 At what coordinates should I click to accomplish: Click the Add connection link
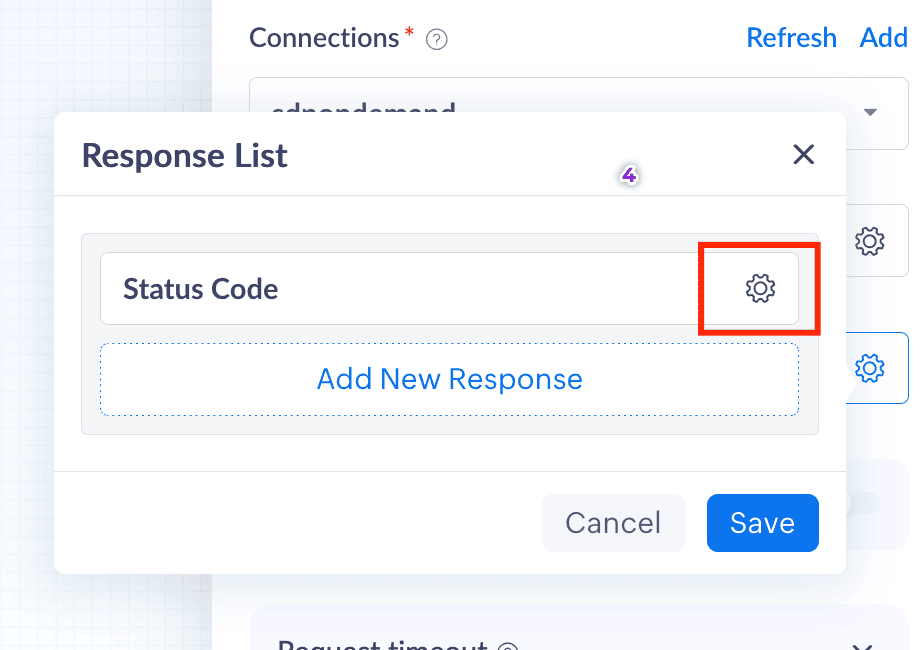tap(883, 38)
